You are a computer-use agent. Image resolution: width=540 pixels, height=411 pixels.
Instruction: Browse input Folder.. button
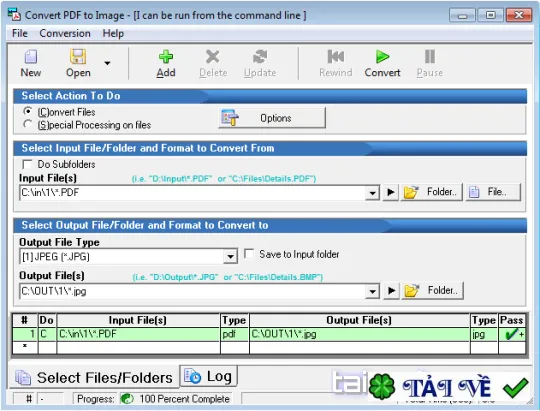point(432,192)
